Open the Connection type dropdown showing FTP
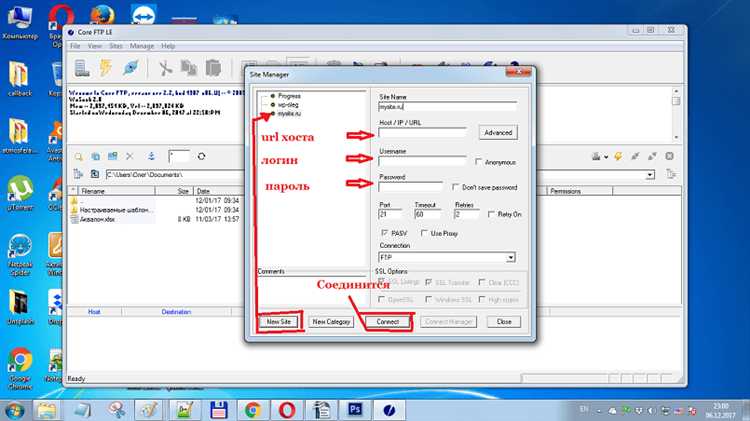 pos(511,257)
